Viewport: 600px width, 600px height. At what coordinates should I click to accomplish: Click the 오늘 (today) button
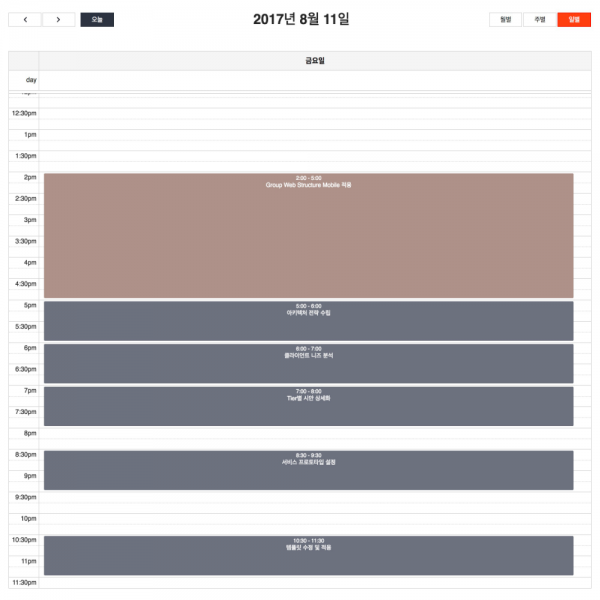[x=97, y=19]
